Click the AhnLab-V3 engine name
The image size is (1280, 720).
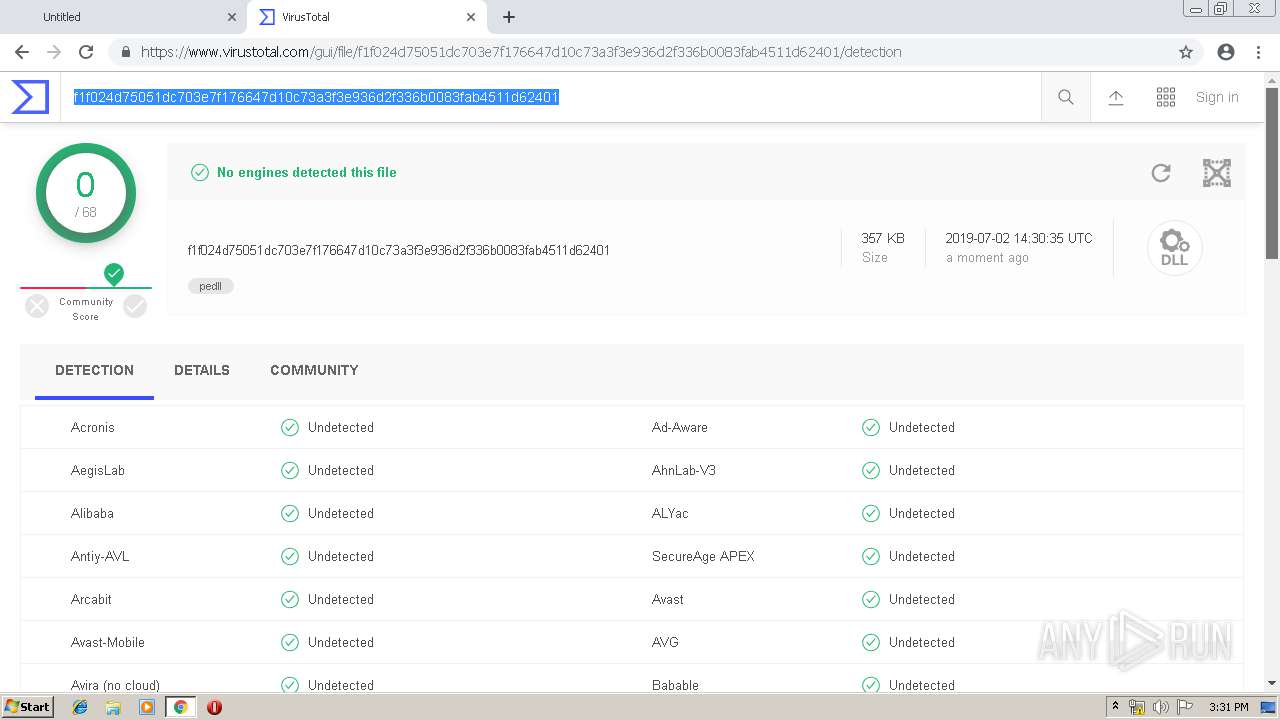coord(684,470)
